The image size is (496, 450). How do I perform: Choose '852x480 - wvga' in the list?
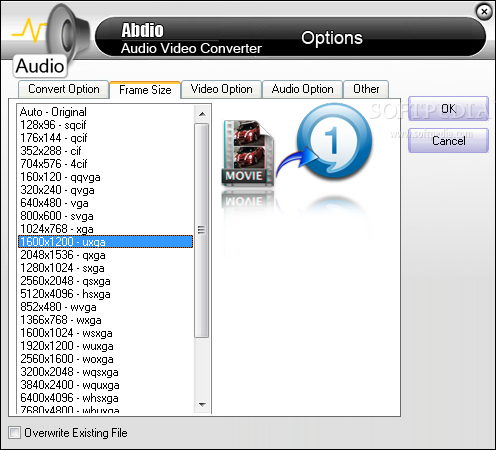(x=105, y=307)
